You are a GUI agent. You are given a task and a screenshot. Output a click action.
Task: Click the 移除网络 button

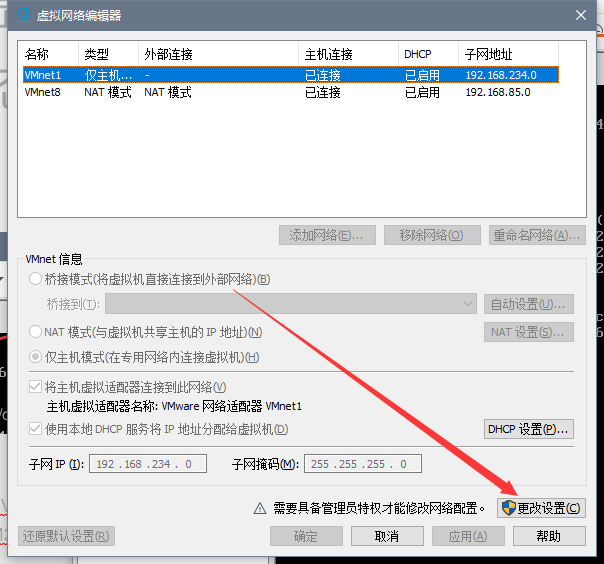(x=432, y=235)
